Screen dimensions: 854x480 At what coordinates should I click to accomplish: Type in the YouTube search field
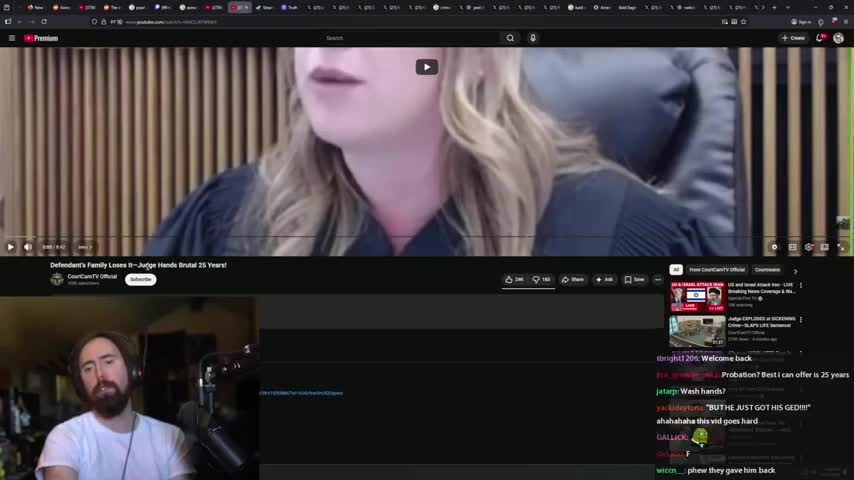(x=410, y=38)
